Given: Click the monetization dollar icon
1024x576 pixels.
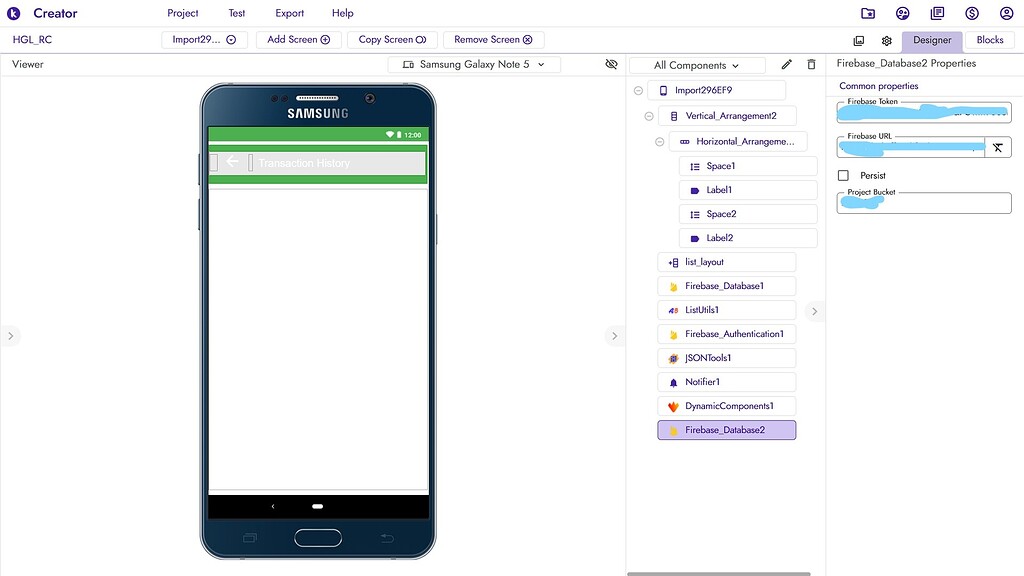Looking at the screenshot, I should tap(971, 13).
